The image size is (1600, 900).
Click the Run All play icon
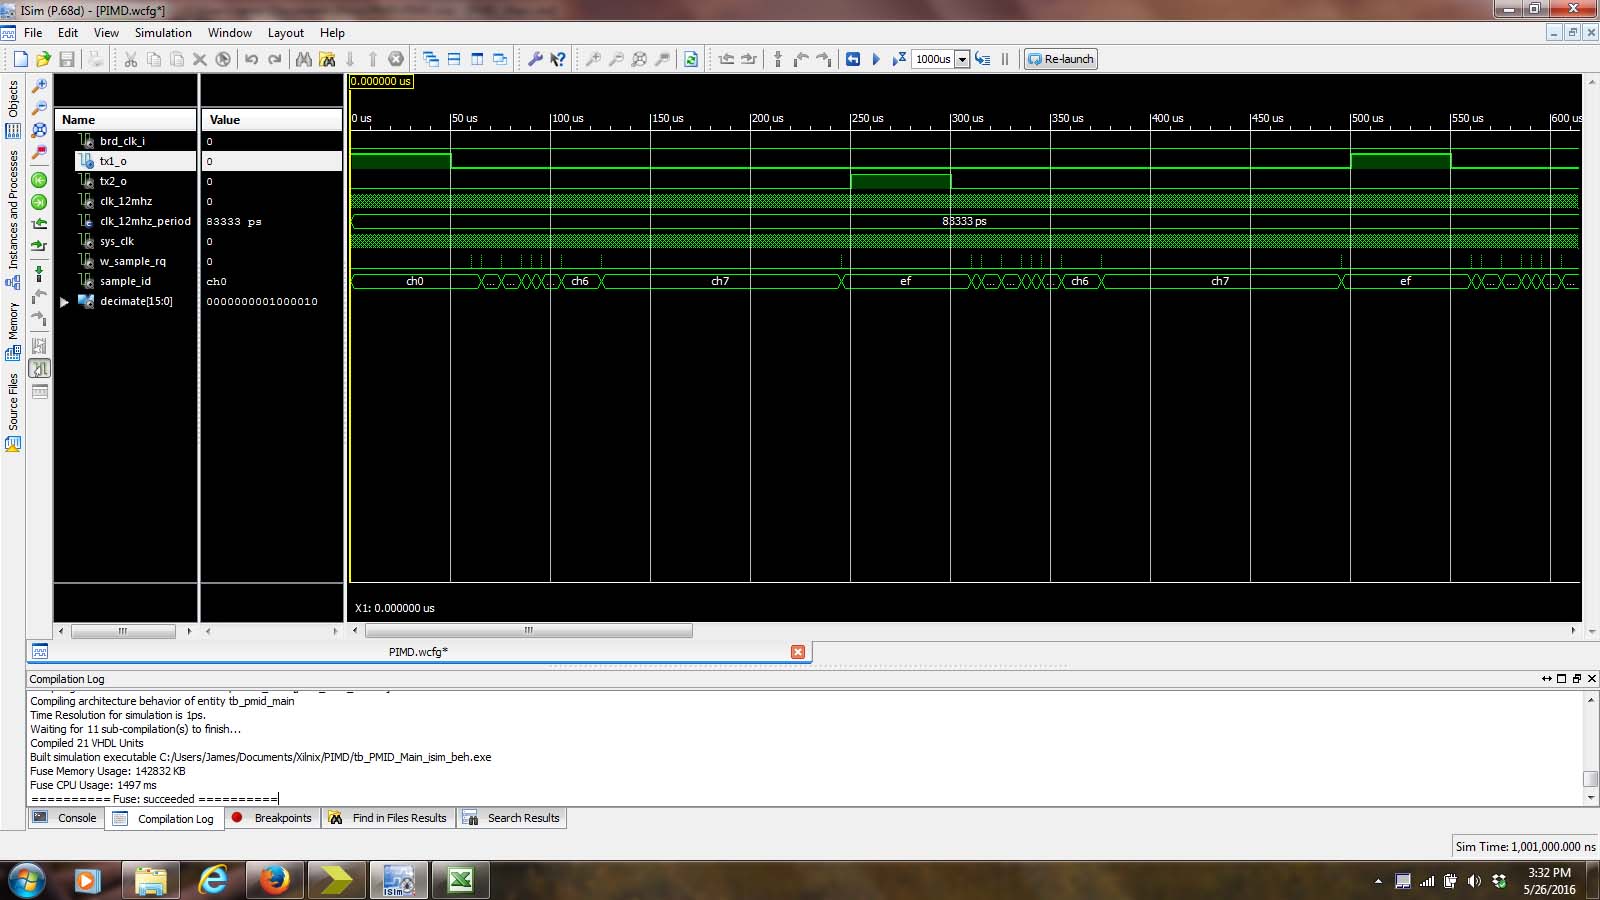coord(876,59)
